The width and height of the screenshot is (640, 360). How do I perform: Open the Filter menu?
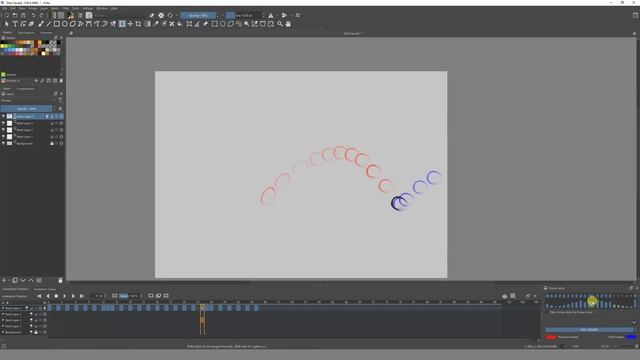[65, 8]
